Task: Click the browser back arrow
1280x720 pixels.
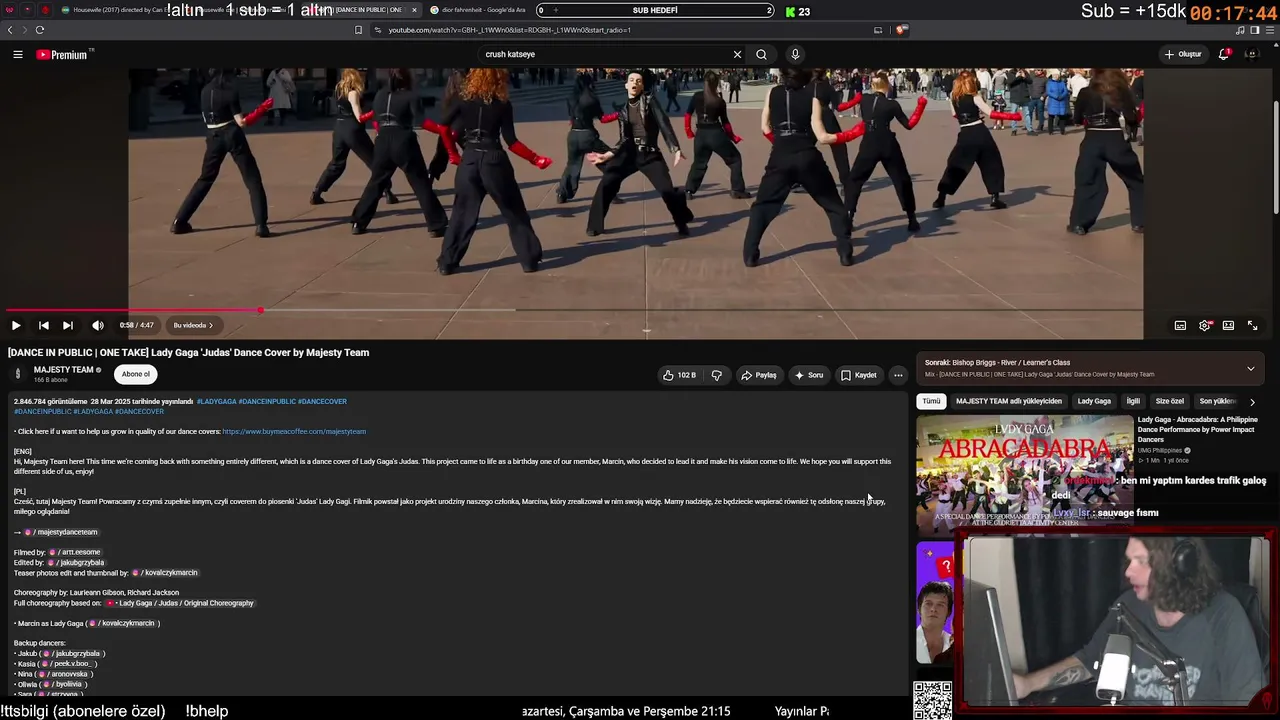Action: [x=10, y=30]
